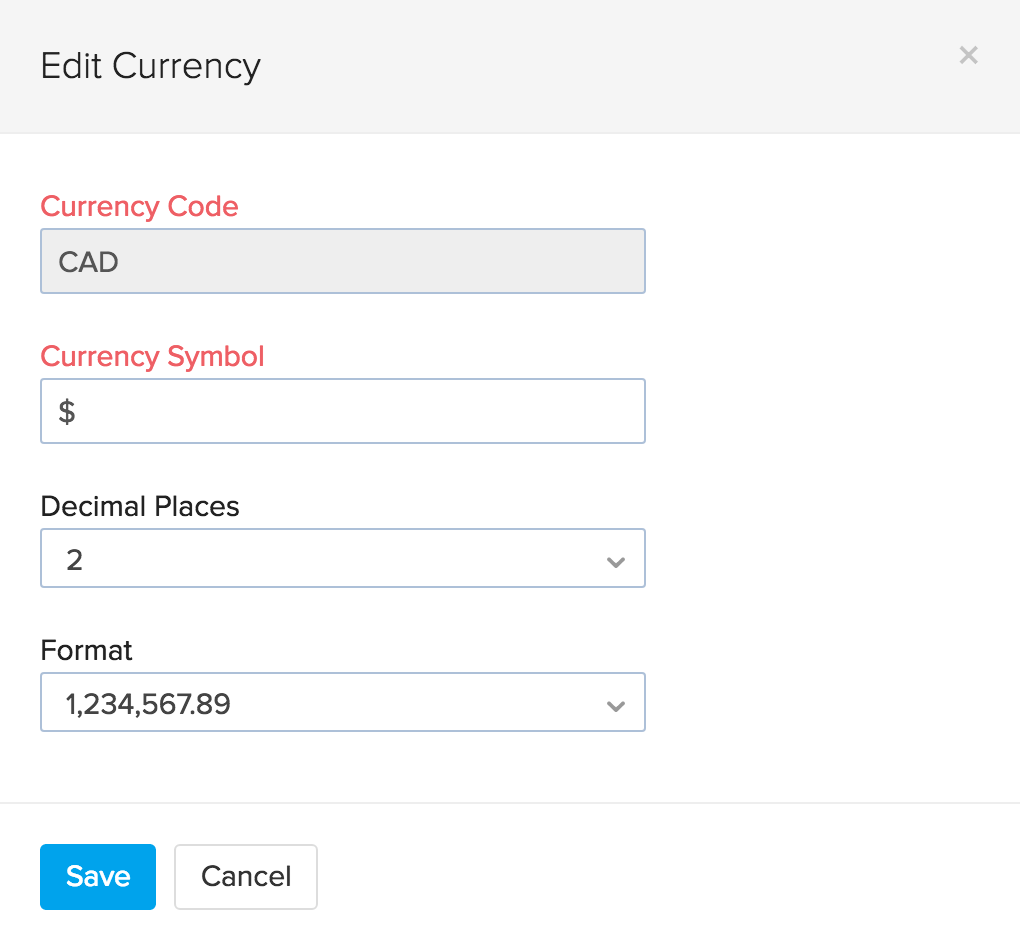Click the Edit Currency dialog title

pyautogui.click(x=150, y=66)
